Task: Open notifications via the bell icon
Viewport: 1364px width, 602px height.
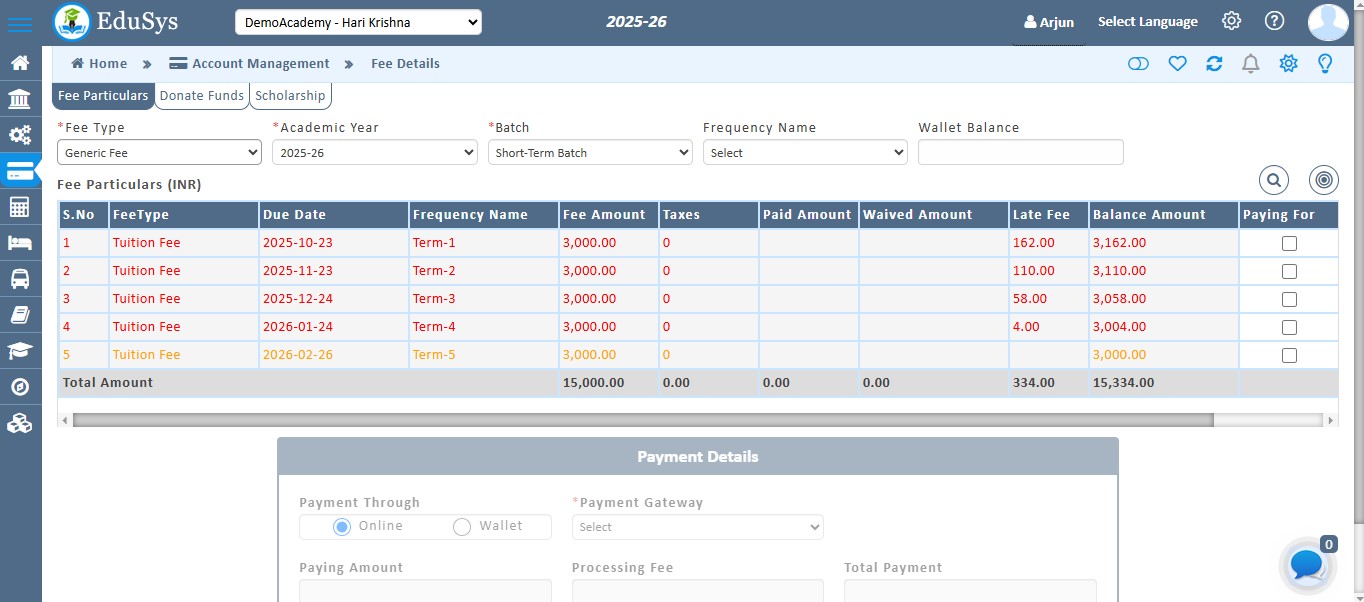Action: (1250, 63)
